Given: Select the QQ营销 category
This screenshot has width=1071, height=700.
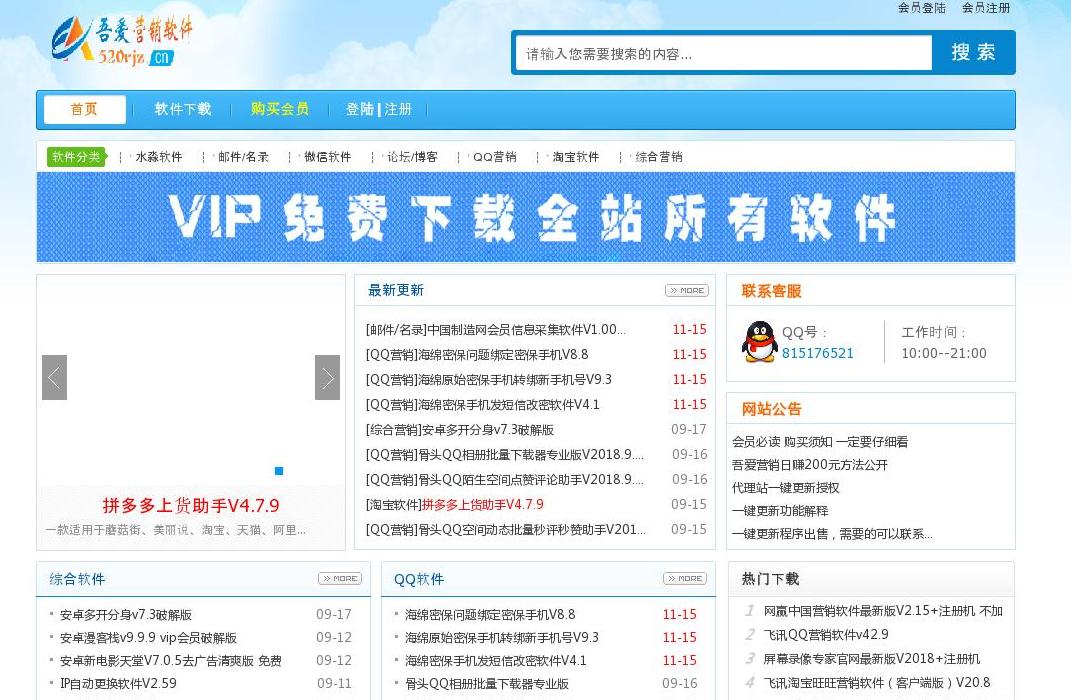Looking at the screenshot, I should pyautogui.click(x=495, y=157).
